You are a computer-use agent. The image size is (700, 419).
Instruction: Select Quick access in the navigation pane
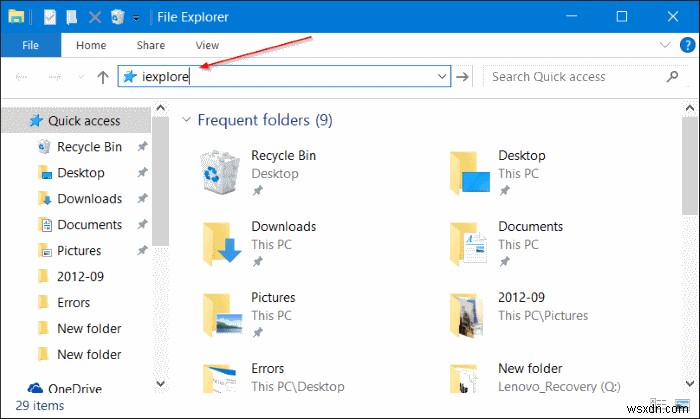point(76,120)
